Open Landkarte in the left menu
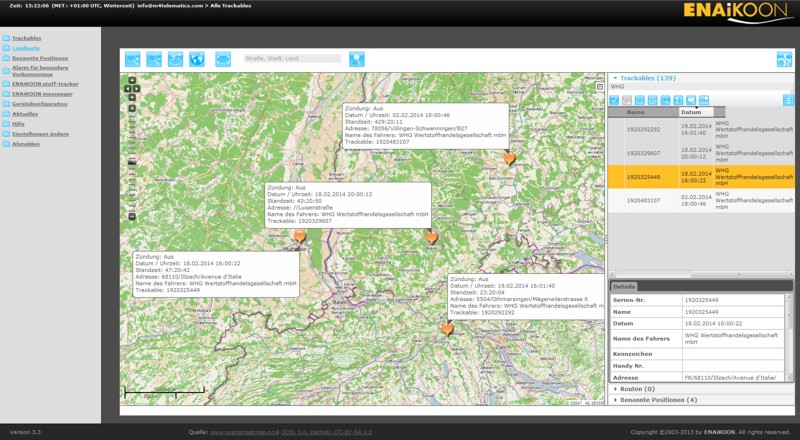Image resolution: width=800 pixels, height=440 pixels. pos(26,48)
